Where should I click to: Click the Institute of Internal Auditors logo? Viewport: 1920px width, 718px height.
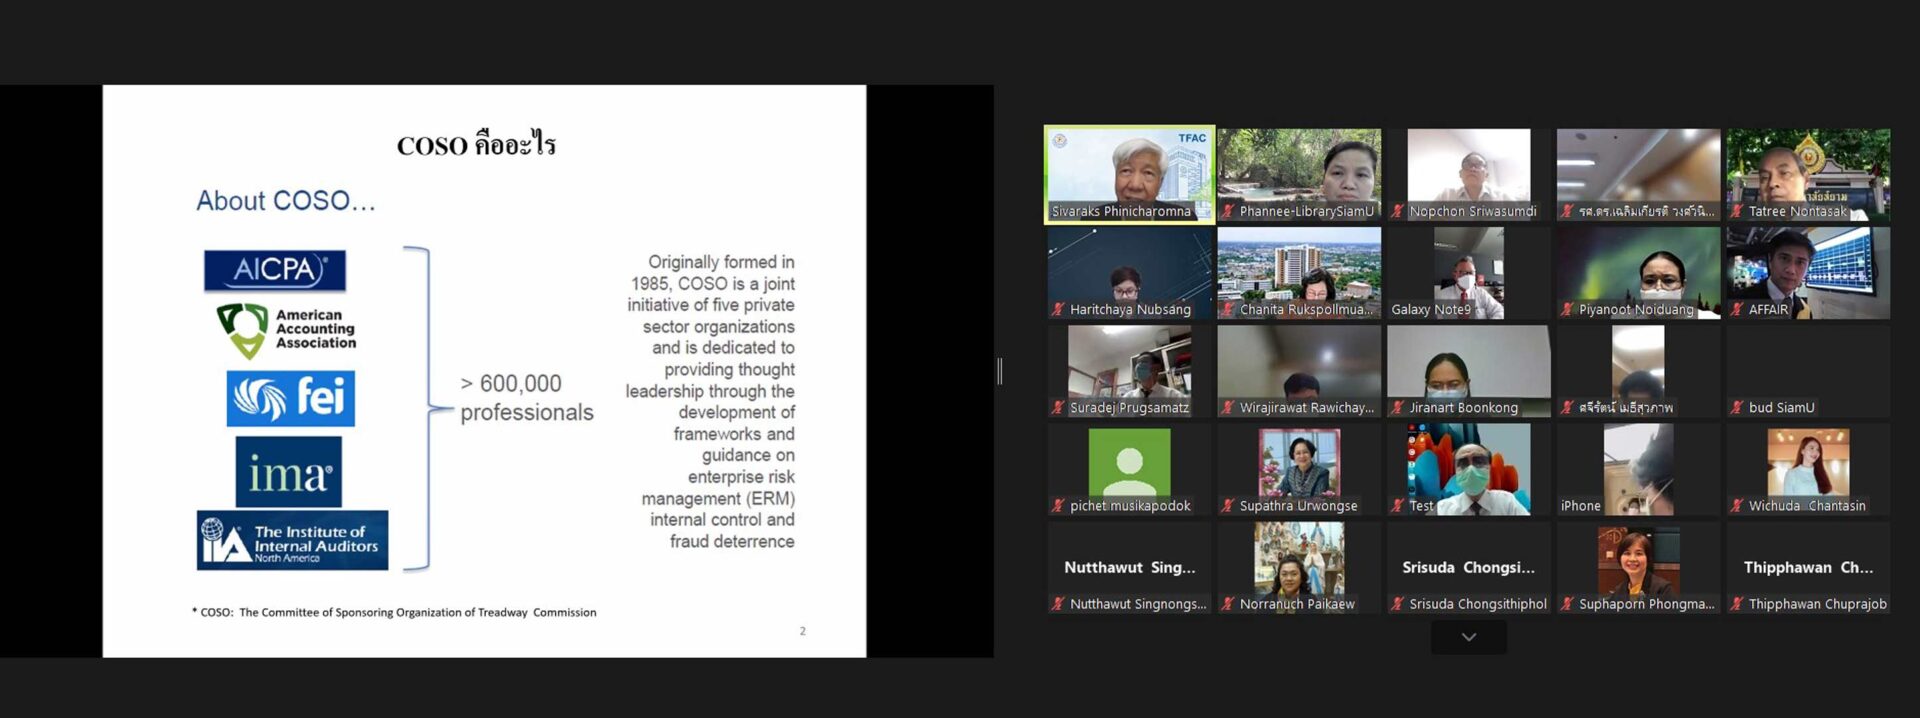click(x=292, y=541)
